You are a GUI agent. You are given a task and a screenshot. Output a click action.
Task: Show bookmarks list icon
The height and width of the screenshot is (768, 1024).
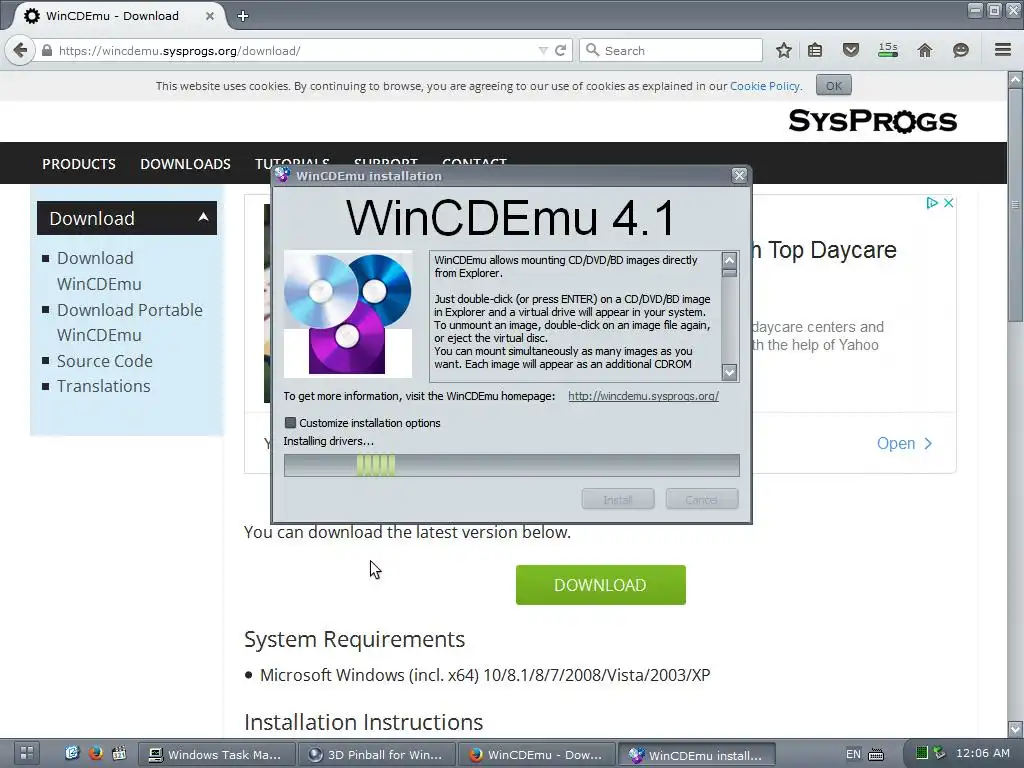pyautogui.click(x=815, y=50)
